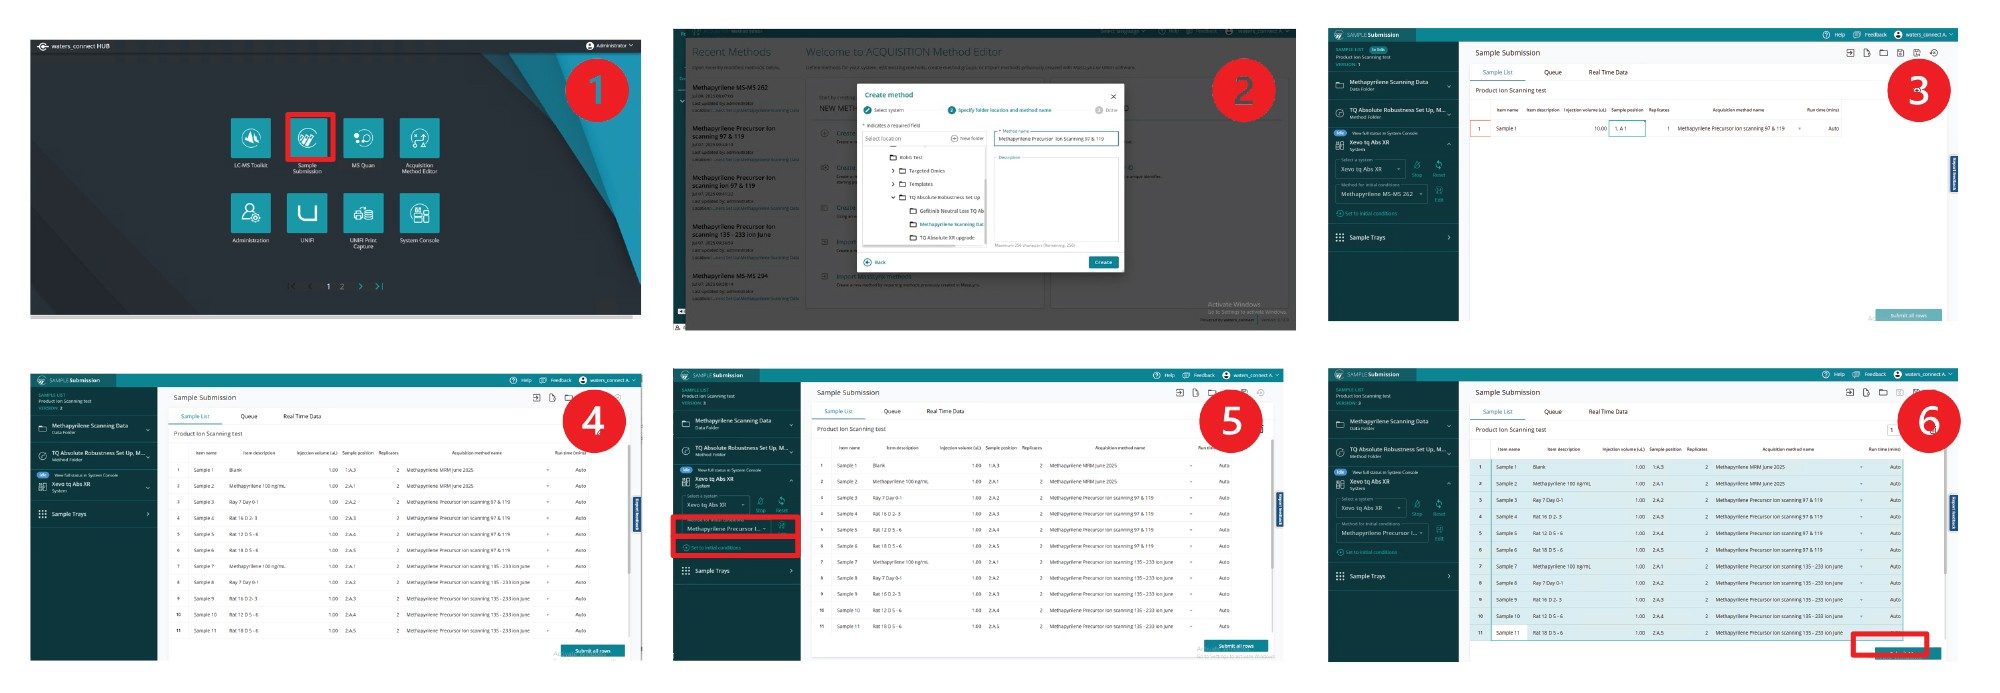Click Sample position cell 1:A,1 in step 3

click(x=1627, y=128)
